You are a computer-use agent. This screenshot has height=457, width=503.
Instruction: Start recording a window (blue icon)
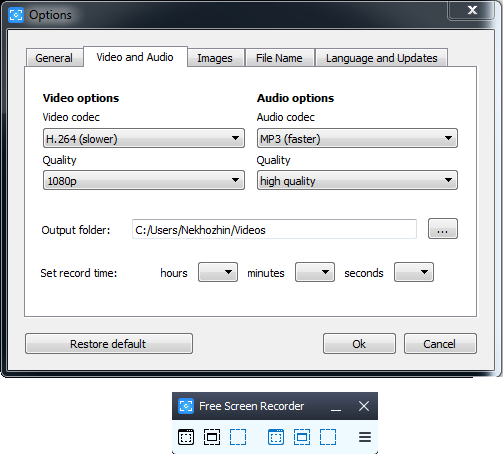pyautogui.click(x=276, y=437)
